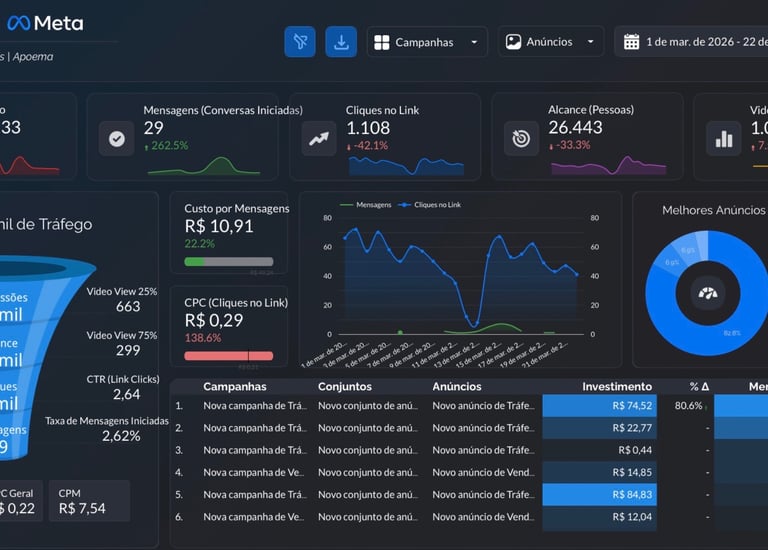Viewport: 768px width, 550px height.
Task: Expand Campanhas filter via its arrow
Action: [474, 42]
